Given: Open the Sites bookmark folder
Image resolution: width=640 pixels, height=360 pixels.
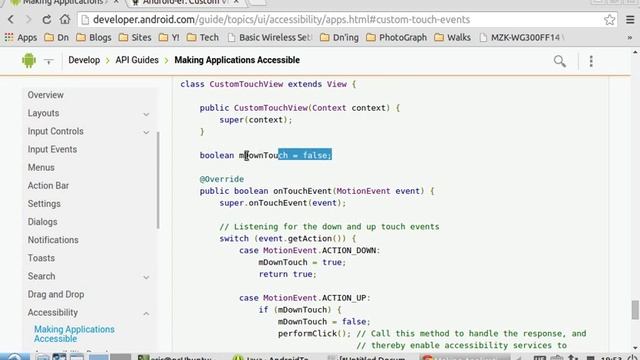Looking at the screenshot, I should point(135,38).
